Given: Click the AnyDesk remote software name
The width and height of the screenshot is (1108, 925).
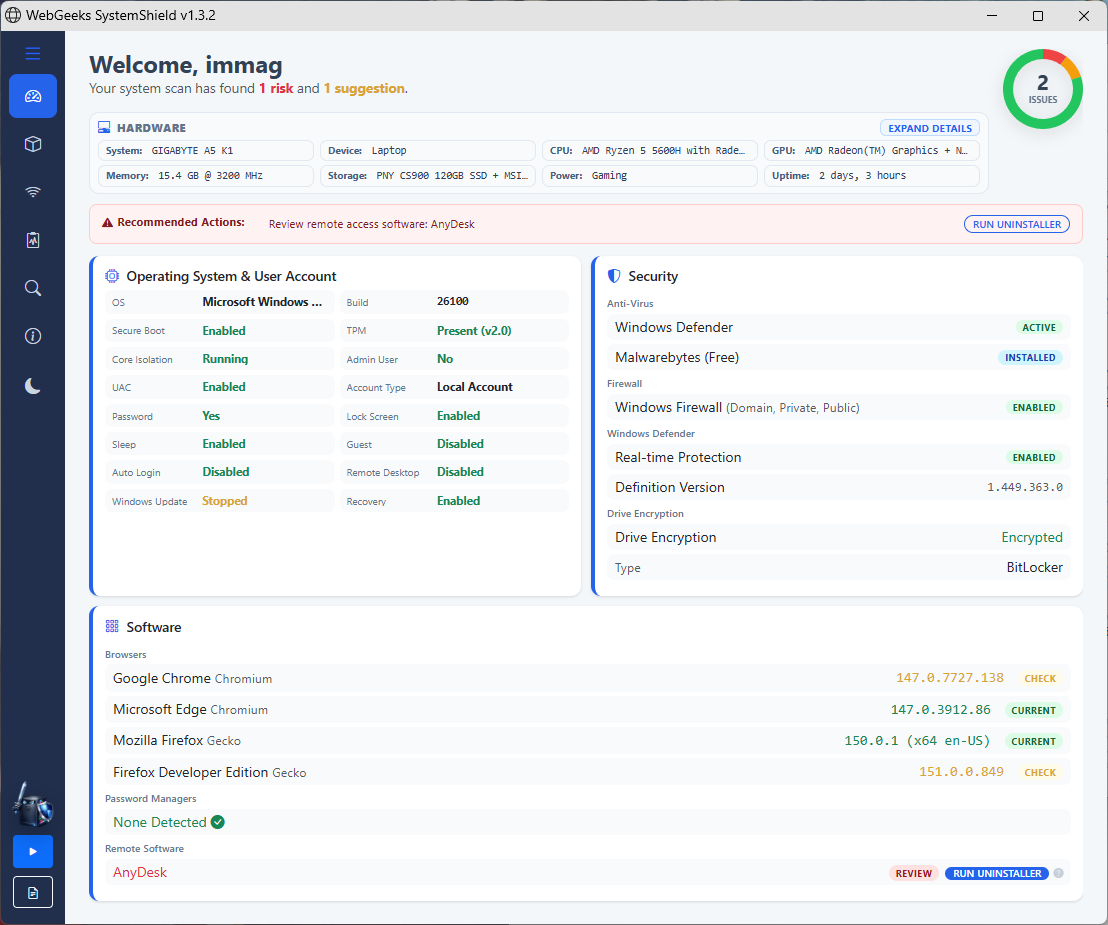Looking at the screenshot, I should coord(140,873).
